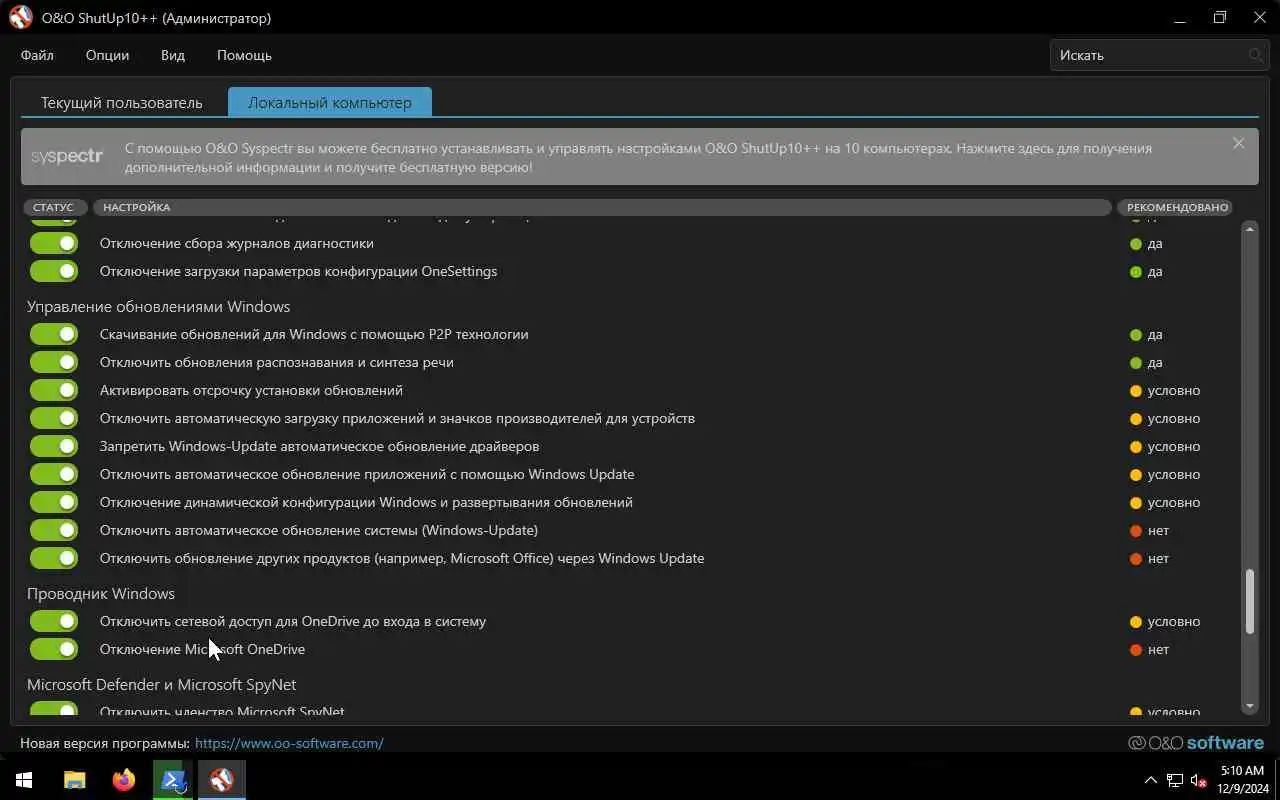
Task: Toggle 'Отключение Microsoft OneDrive' switch
Action: point(54,649)
